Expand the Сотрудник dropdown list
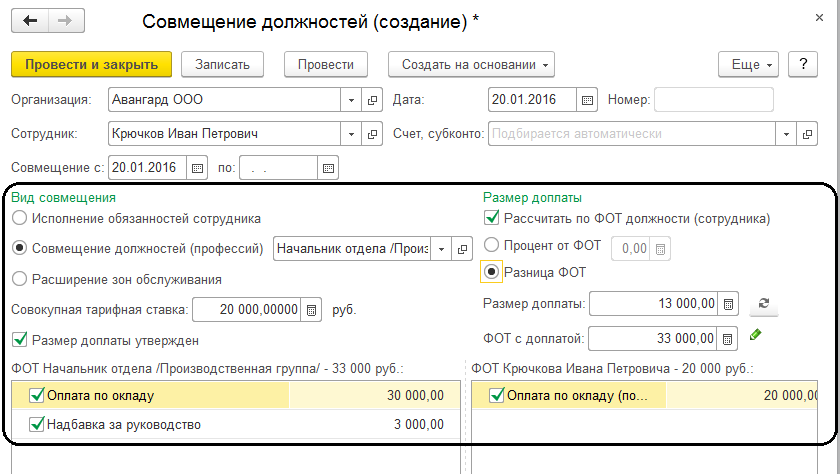840x474 pixels. (351, 133)
